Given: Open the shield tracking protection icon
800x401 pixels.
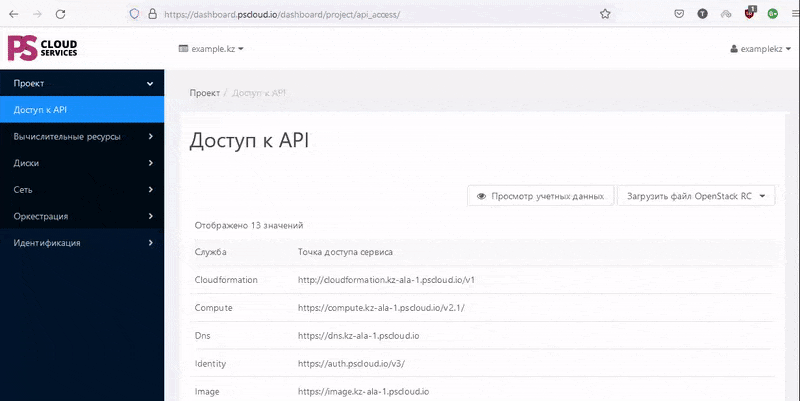Looking at the screenshot, I should [x=134, y=14].
